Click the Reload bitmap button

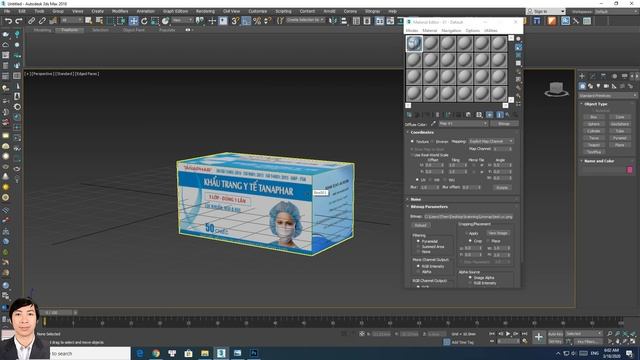coord(420,225)
